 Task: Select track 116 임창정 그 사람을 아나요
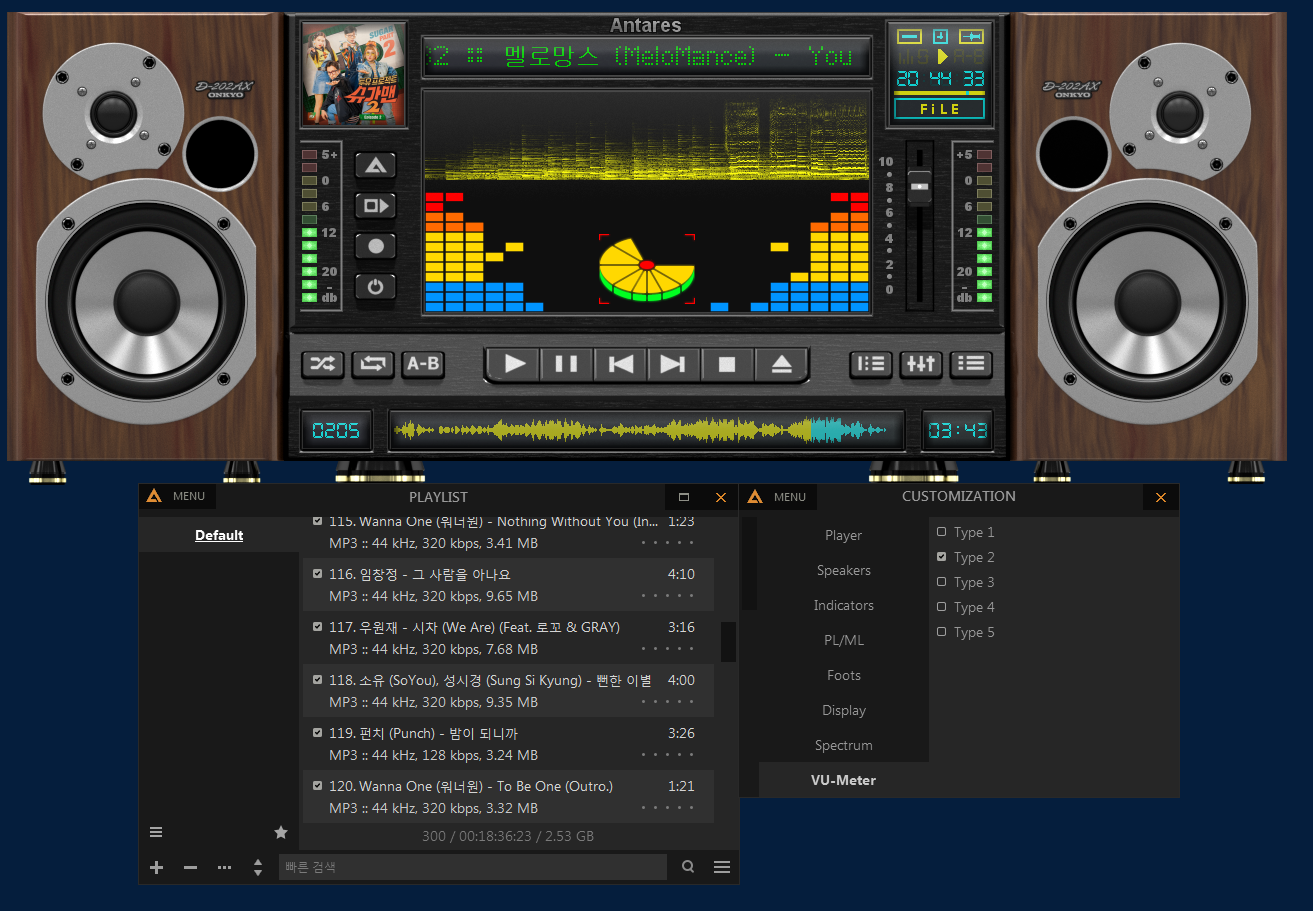tap(508, 585)
